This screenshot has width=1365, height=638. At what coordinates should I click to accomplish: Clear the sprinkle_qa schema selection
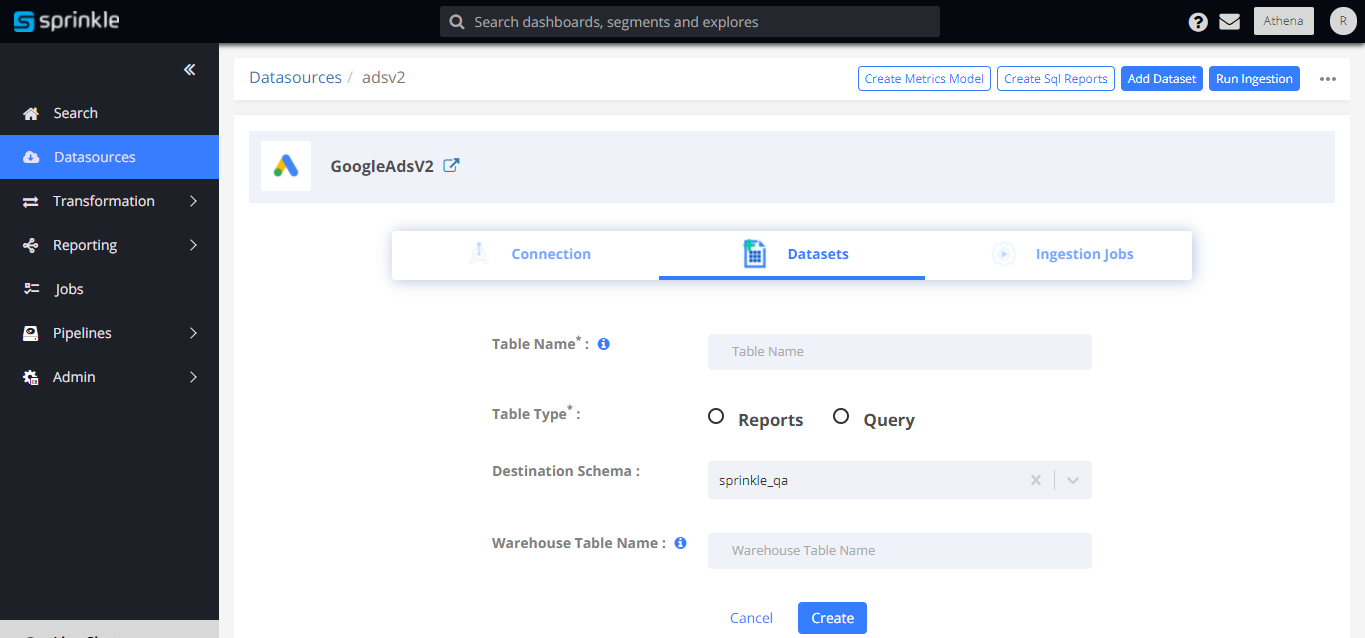click(1036, 480)
